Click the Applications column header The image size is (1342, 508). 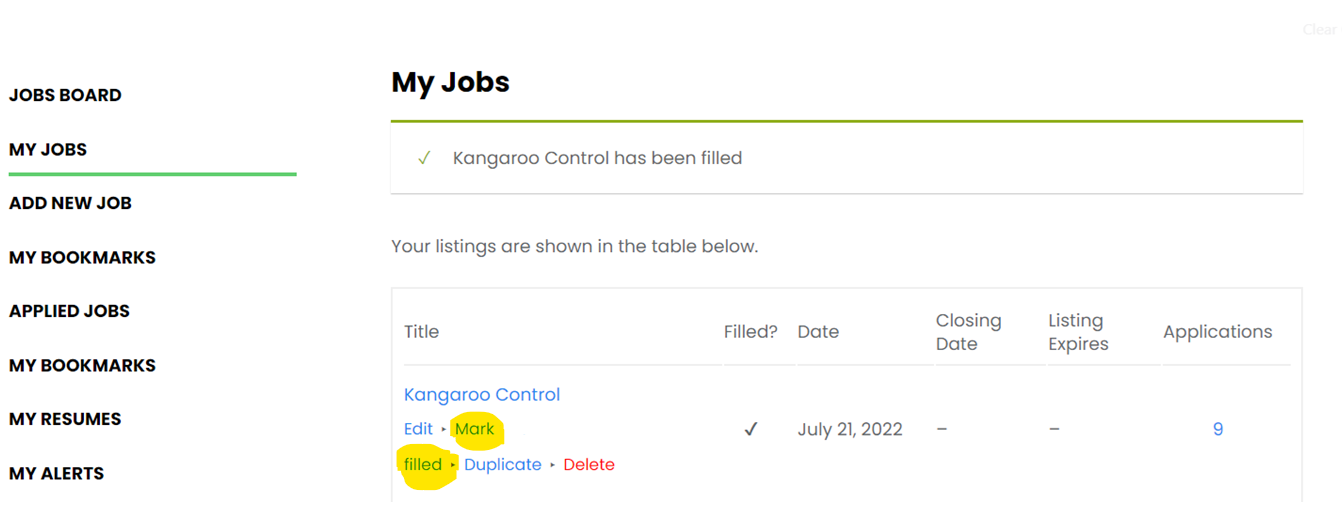[x=1217, y=332]
